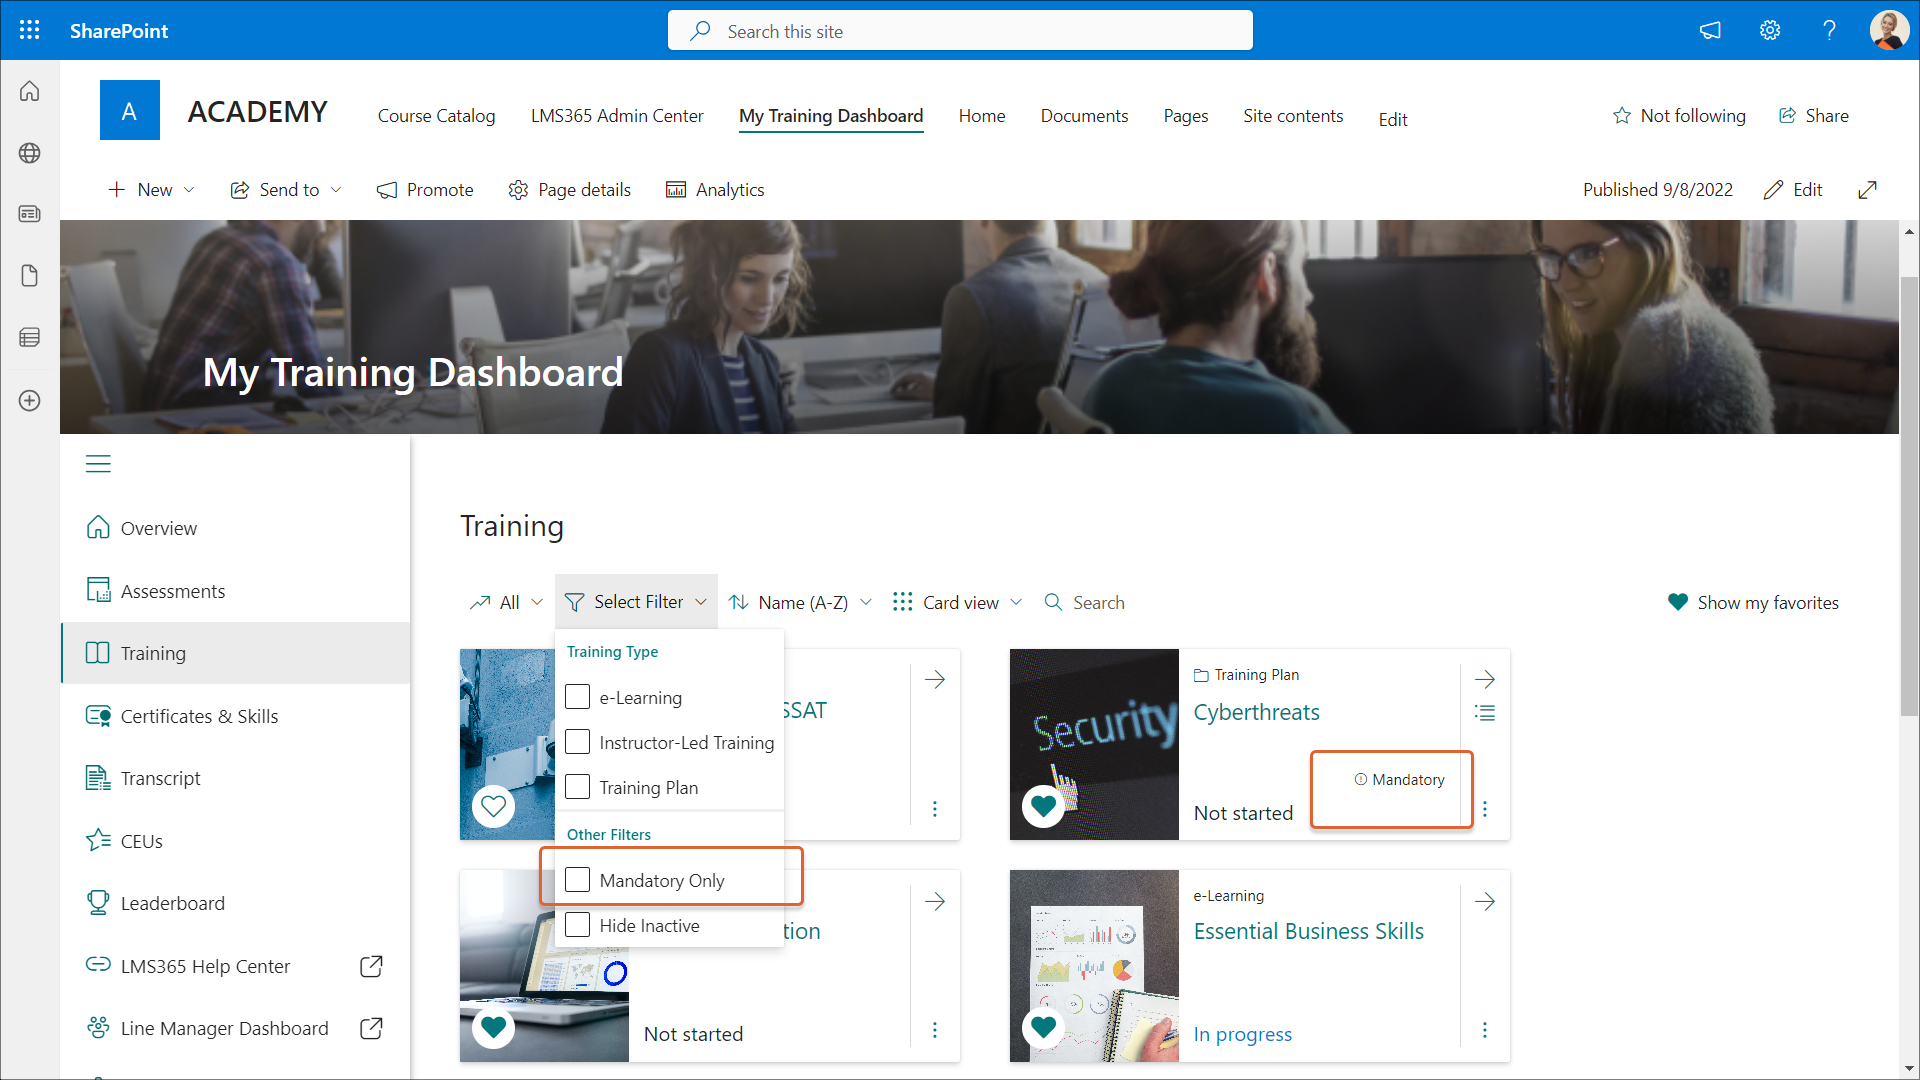Open Essential Business Skills more options
The width and height of the screenshot is (1920, 1080).
pyautogui.click(x=1485, y=1030)
